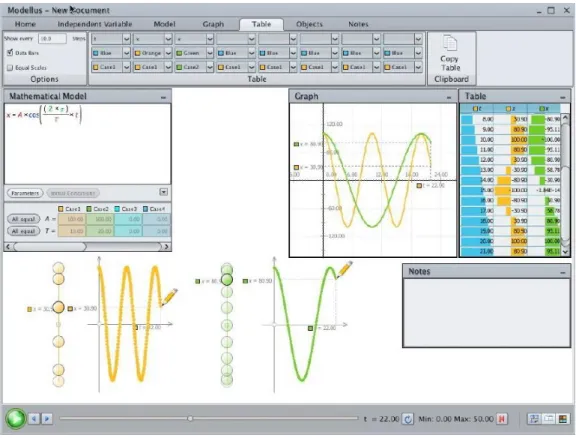The image size is (576, 438).
Task: Click the equation in the Mathematical Model editor
Action: tap(44, 114)
